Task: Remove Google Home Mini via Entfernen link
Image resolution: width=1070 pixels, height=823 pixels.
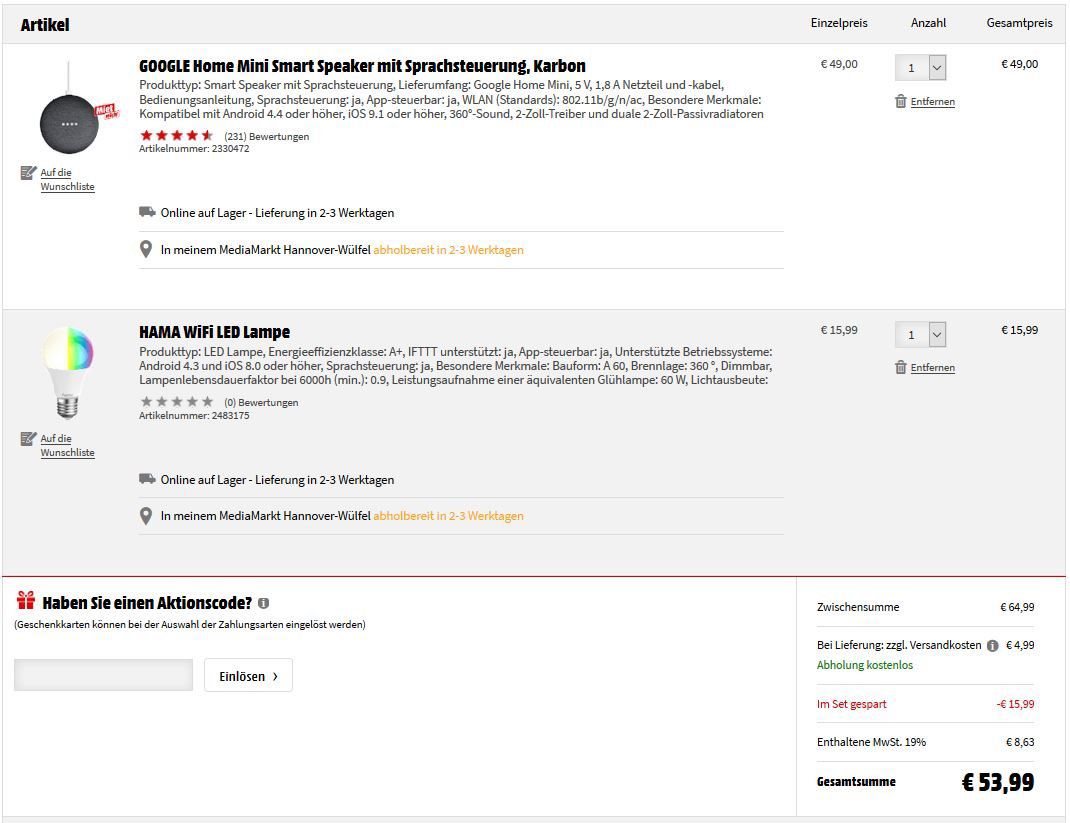Action: pyautogui.click(x=933, y=102)
